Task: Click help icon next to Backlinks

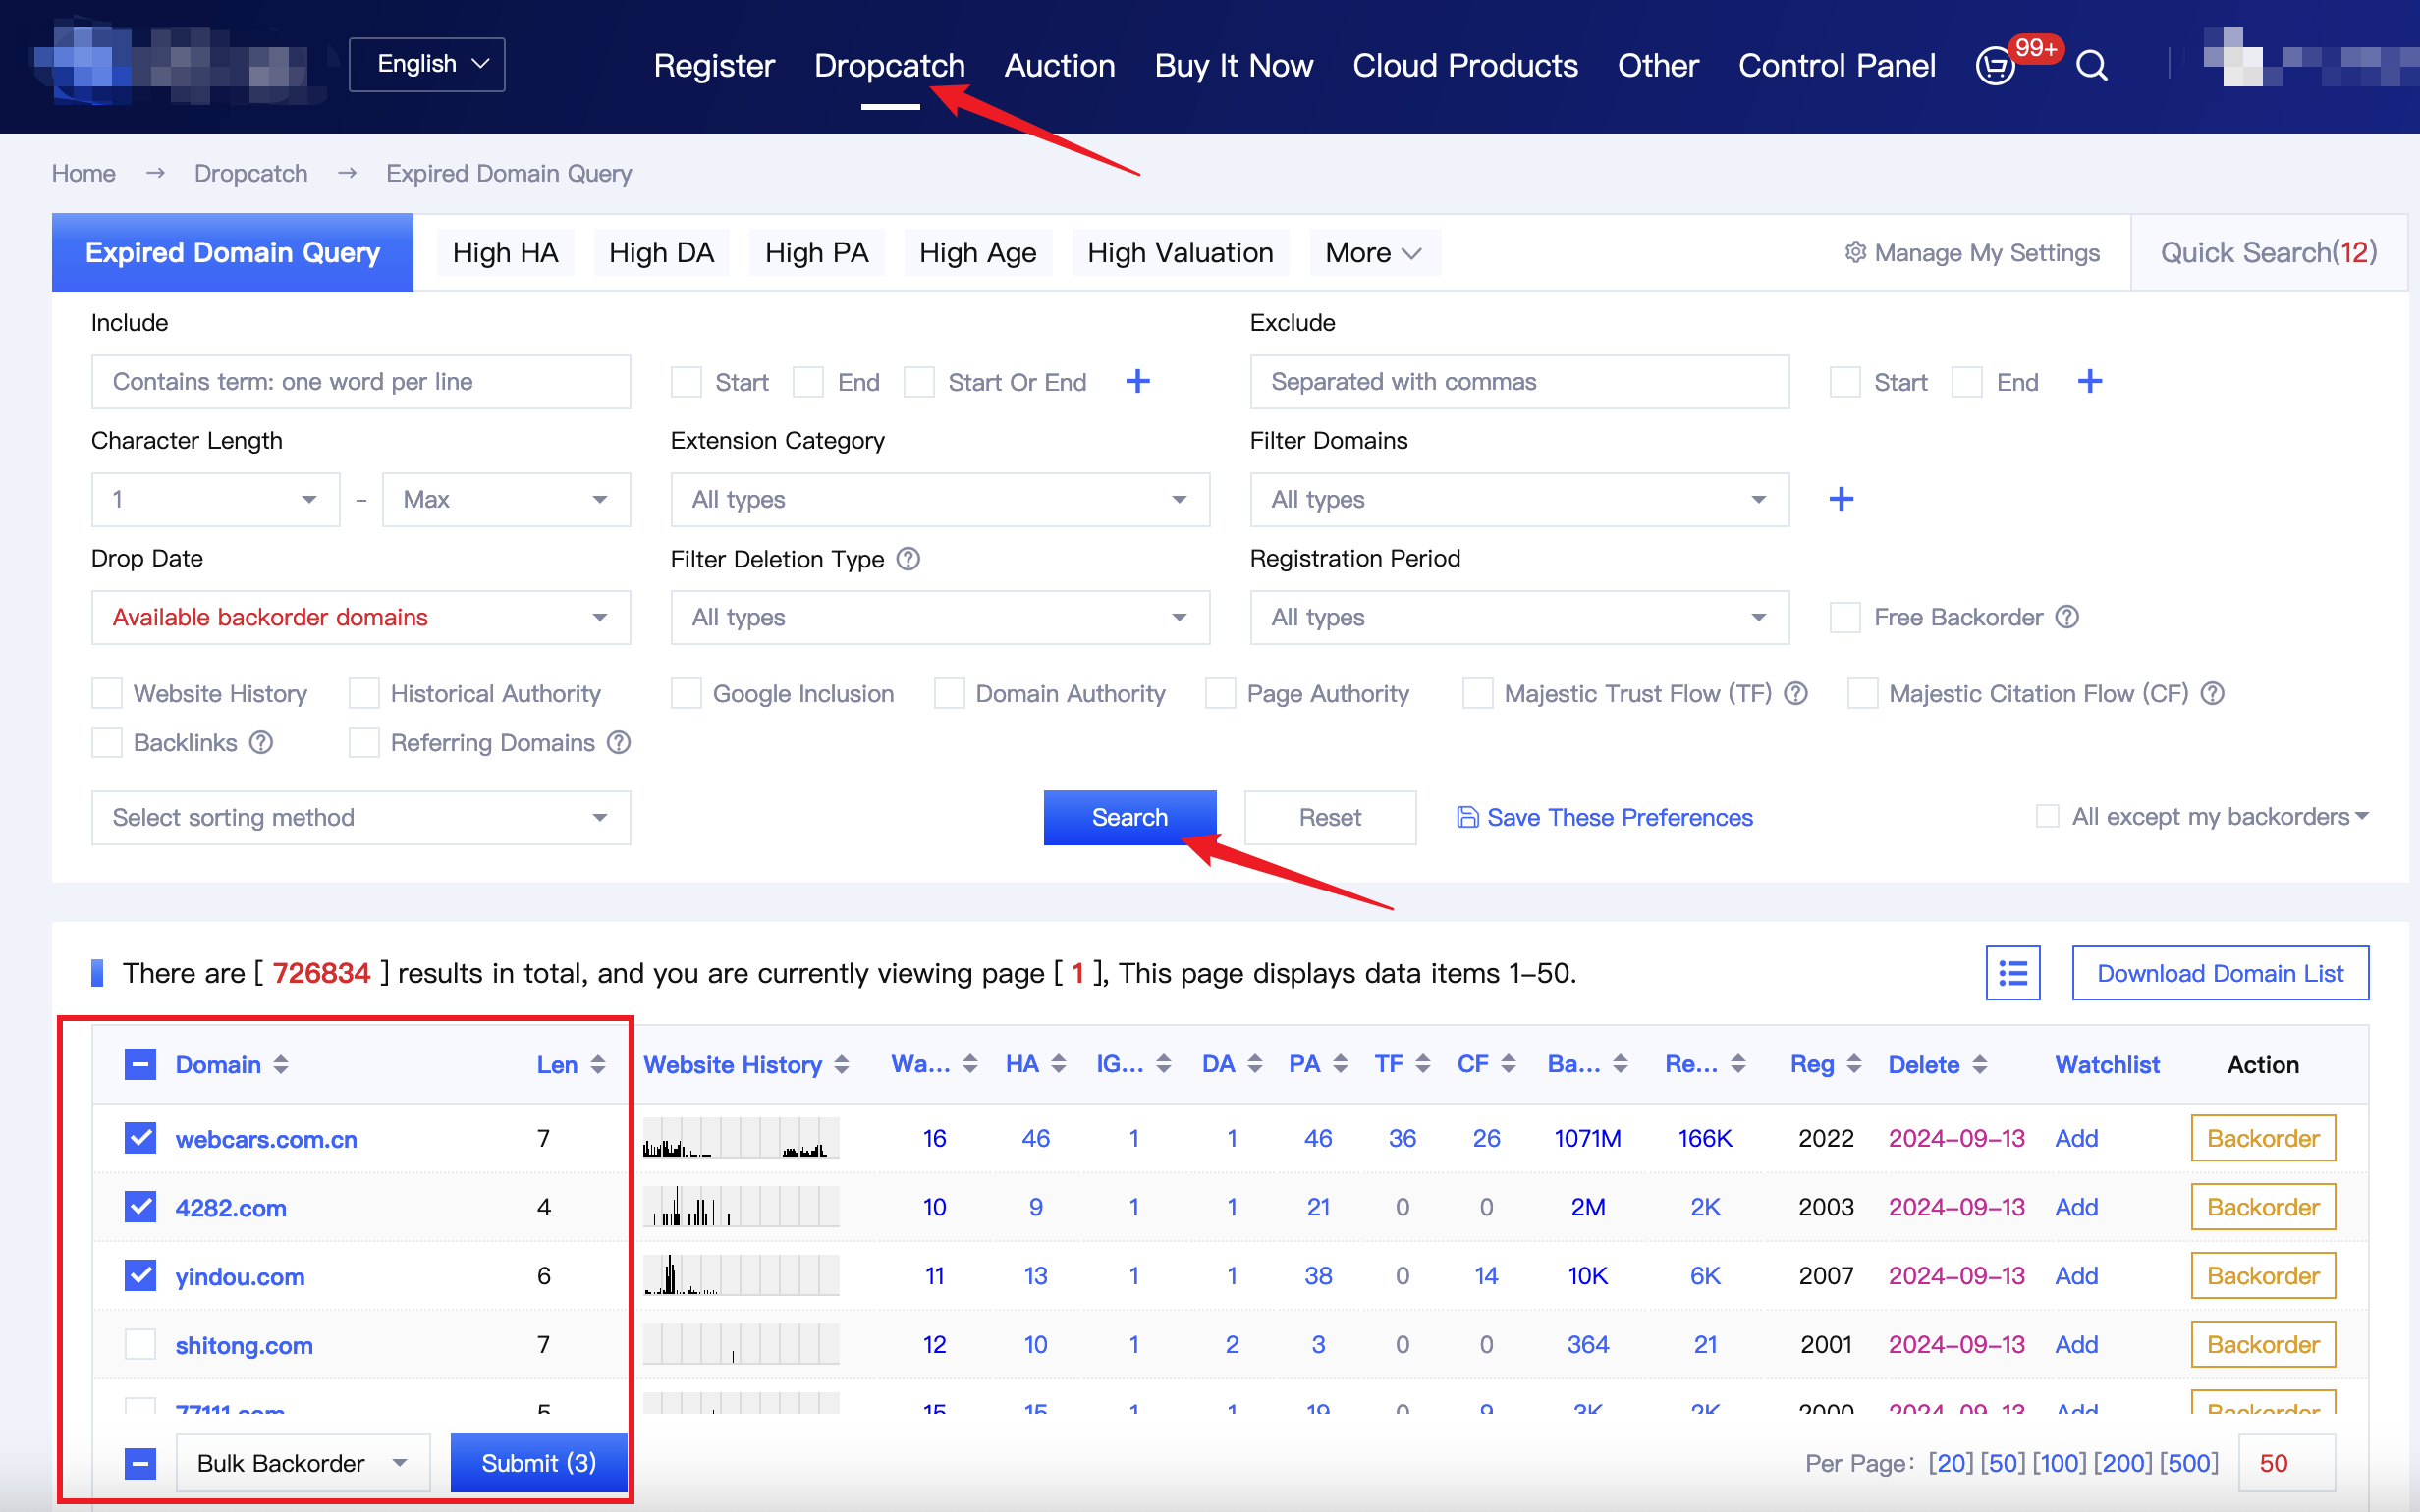Action: (261, 743)
